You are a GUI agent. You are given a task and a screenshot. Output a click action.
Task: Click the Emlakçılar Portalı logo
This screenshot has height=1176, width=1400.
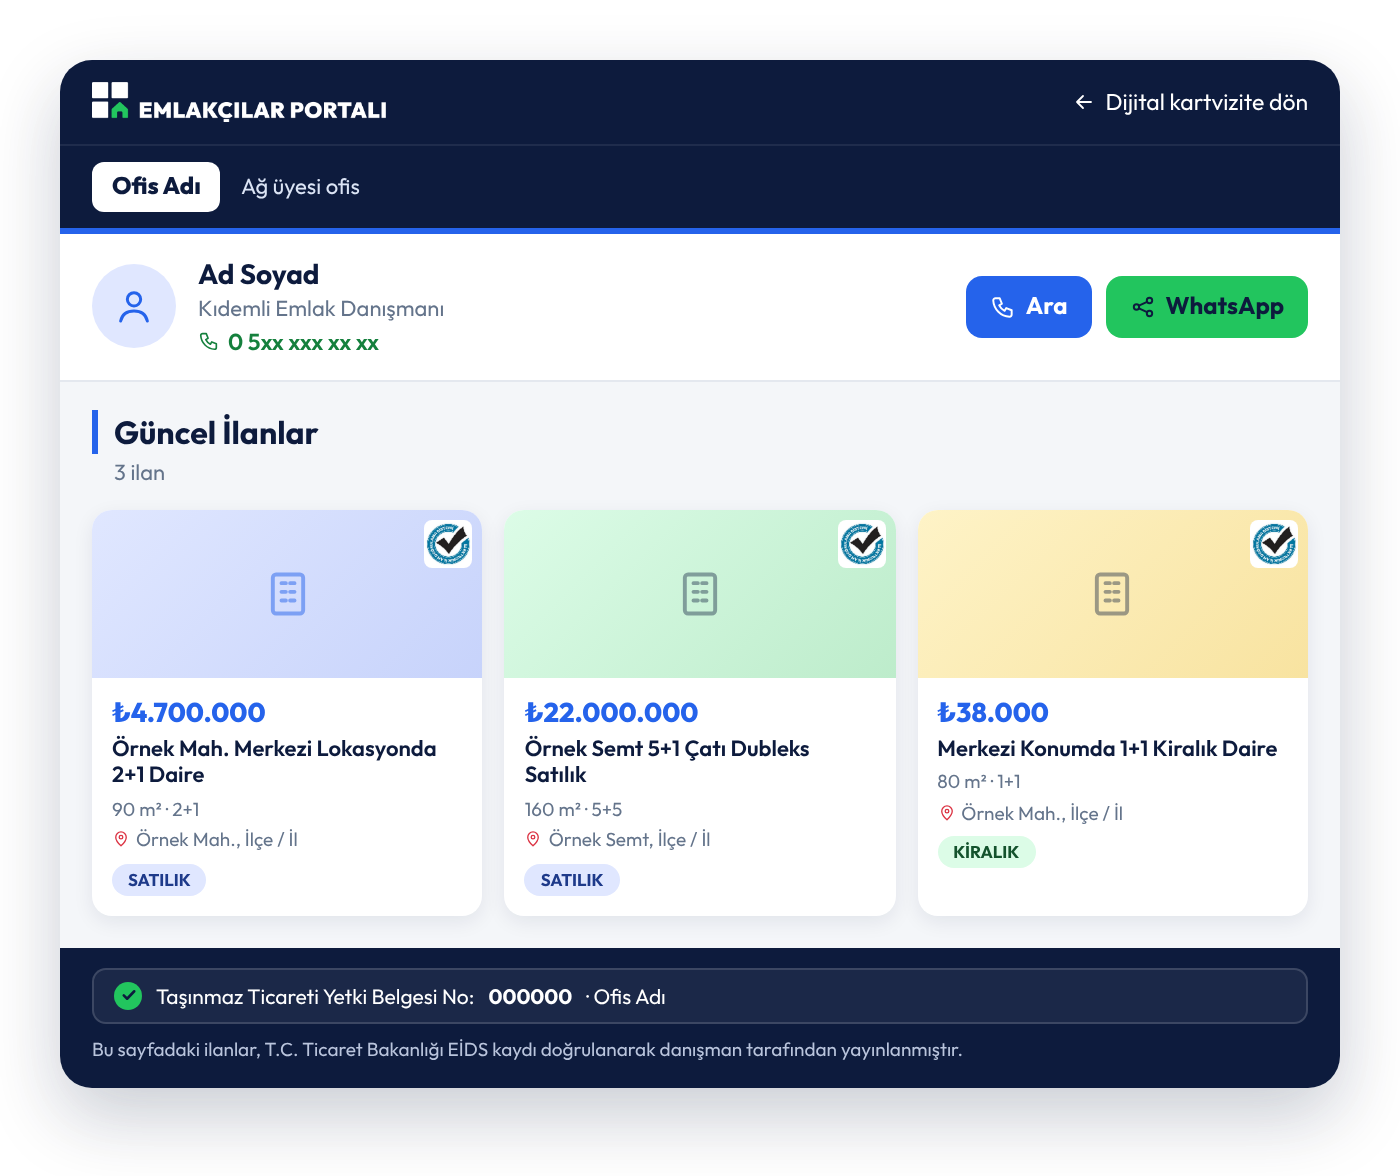239,101
